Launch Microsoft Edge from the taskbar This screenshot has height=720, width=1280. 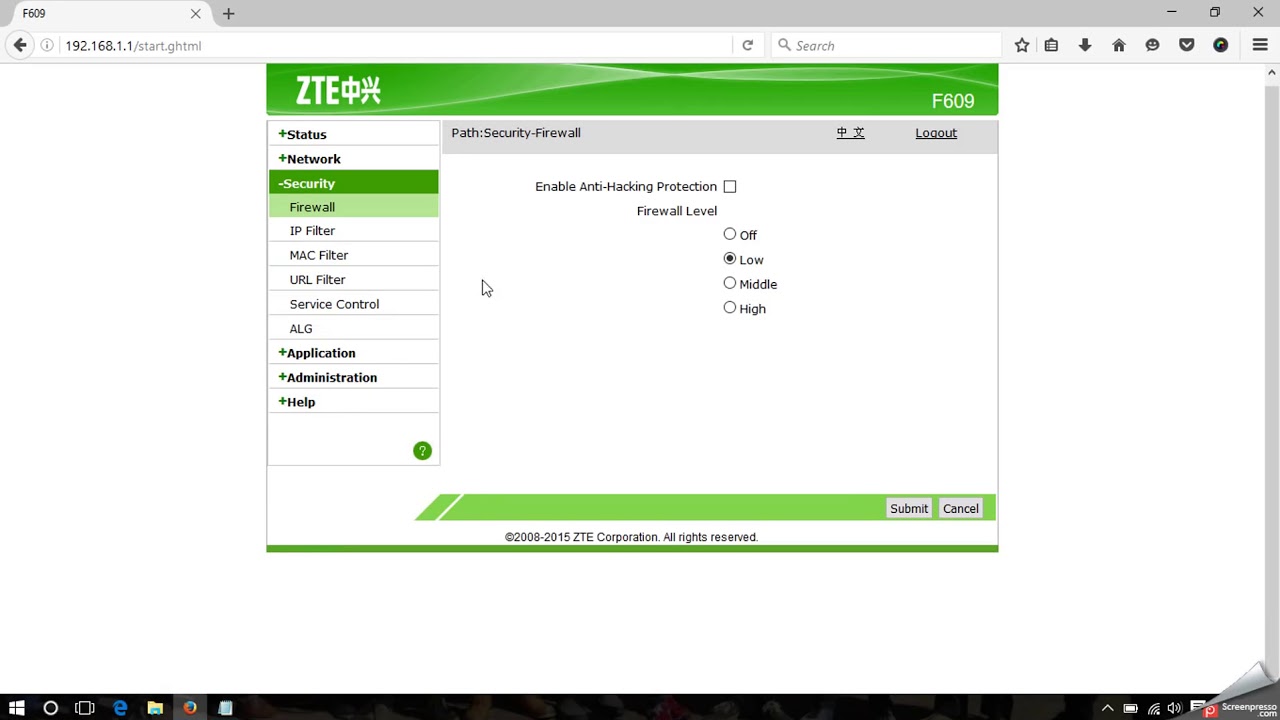coord(120,708)
